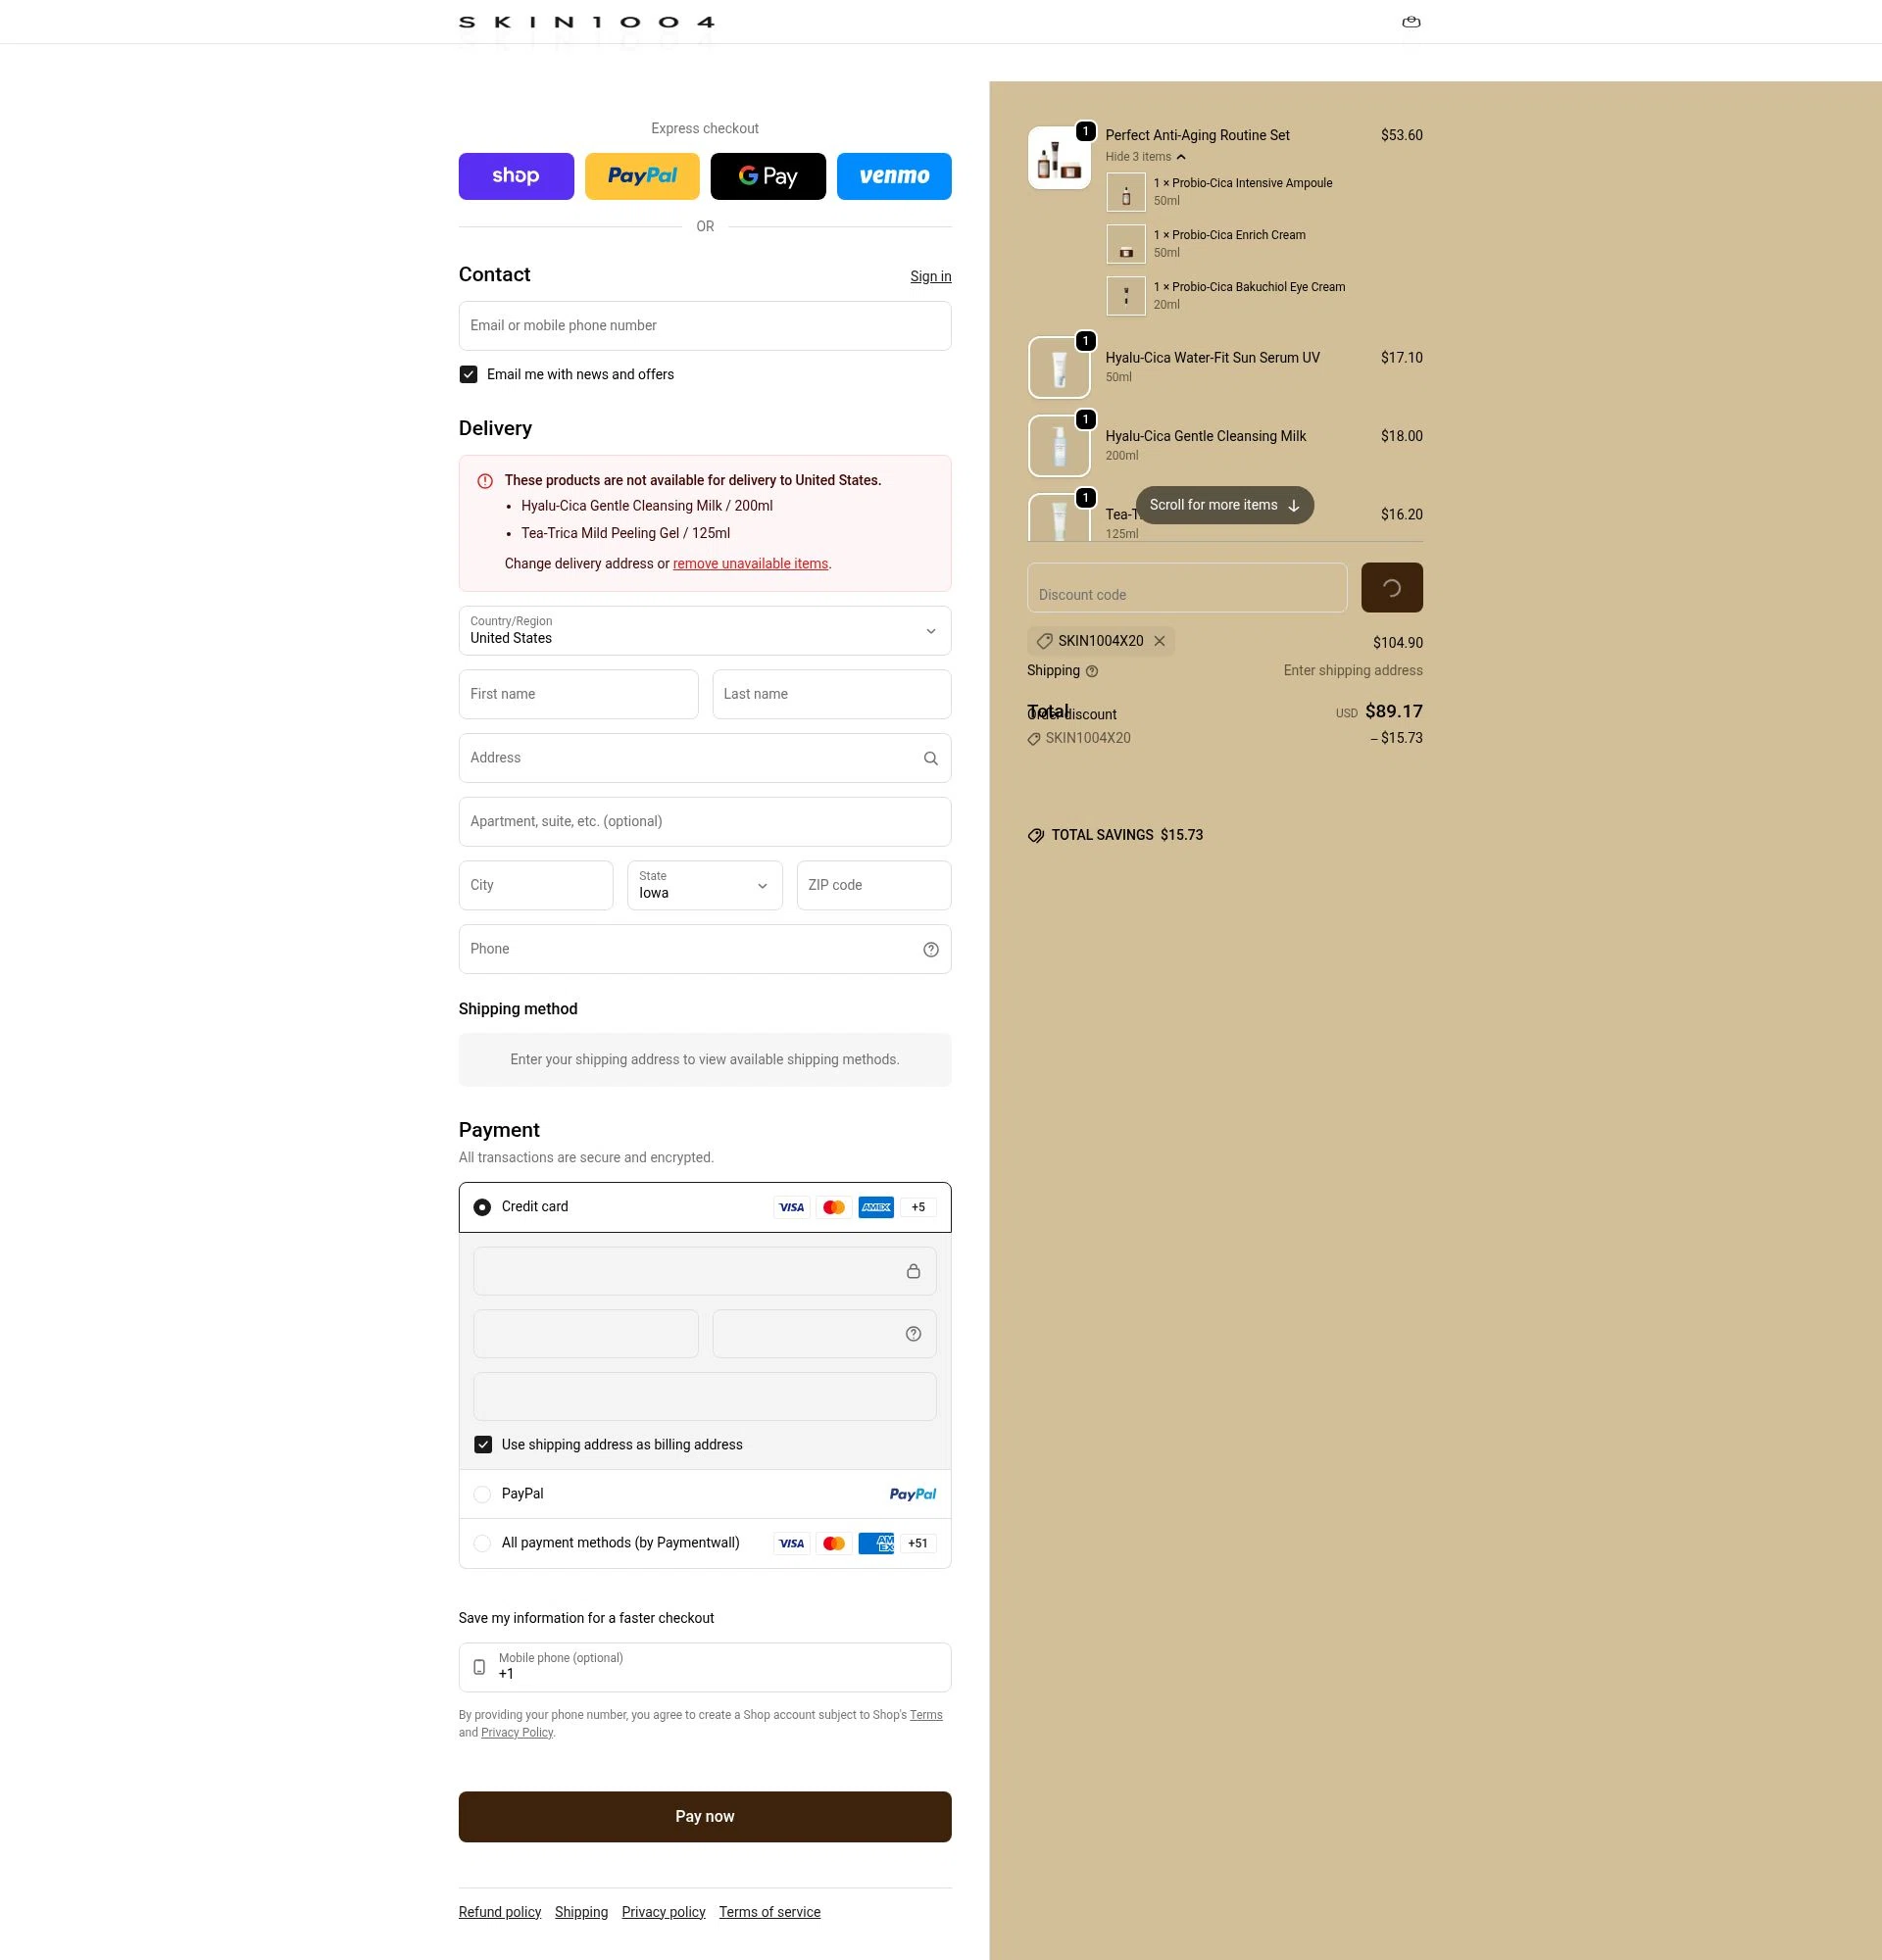
Task: Click the card number lock icon
Action: [x=913, y=1271]
